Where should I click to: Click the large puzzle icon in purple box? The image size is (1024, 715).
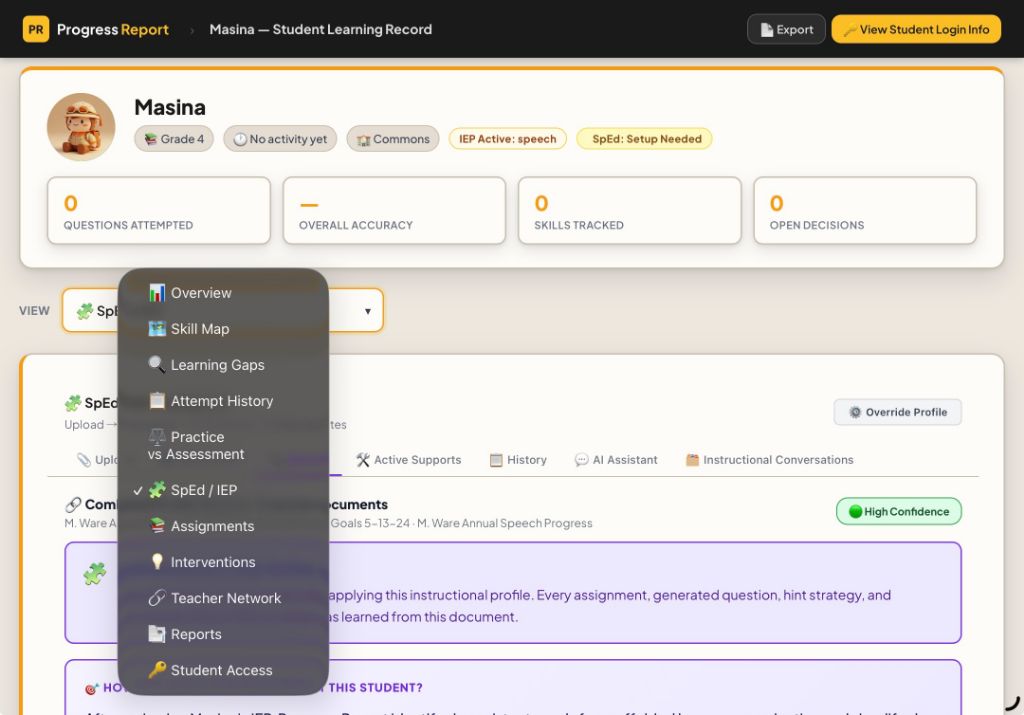point(95,574)
